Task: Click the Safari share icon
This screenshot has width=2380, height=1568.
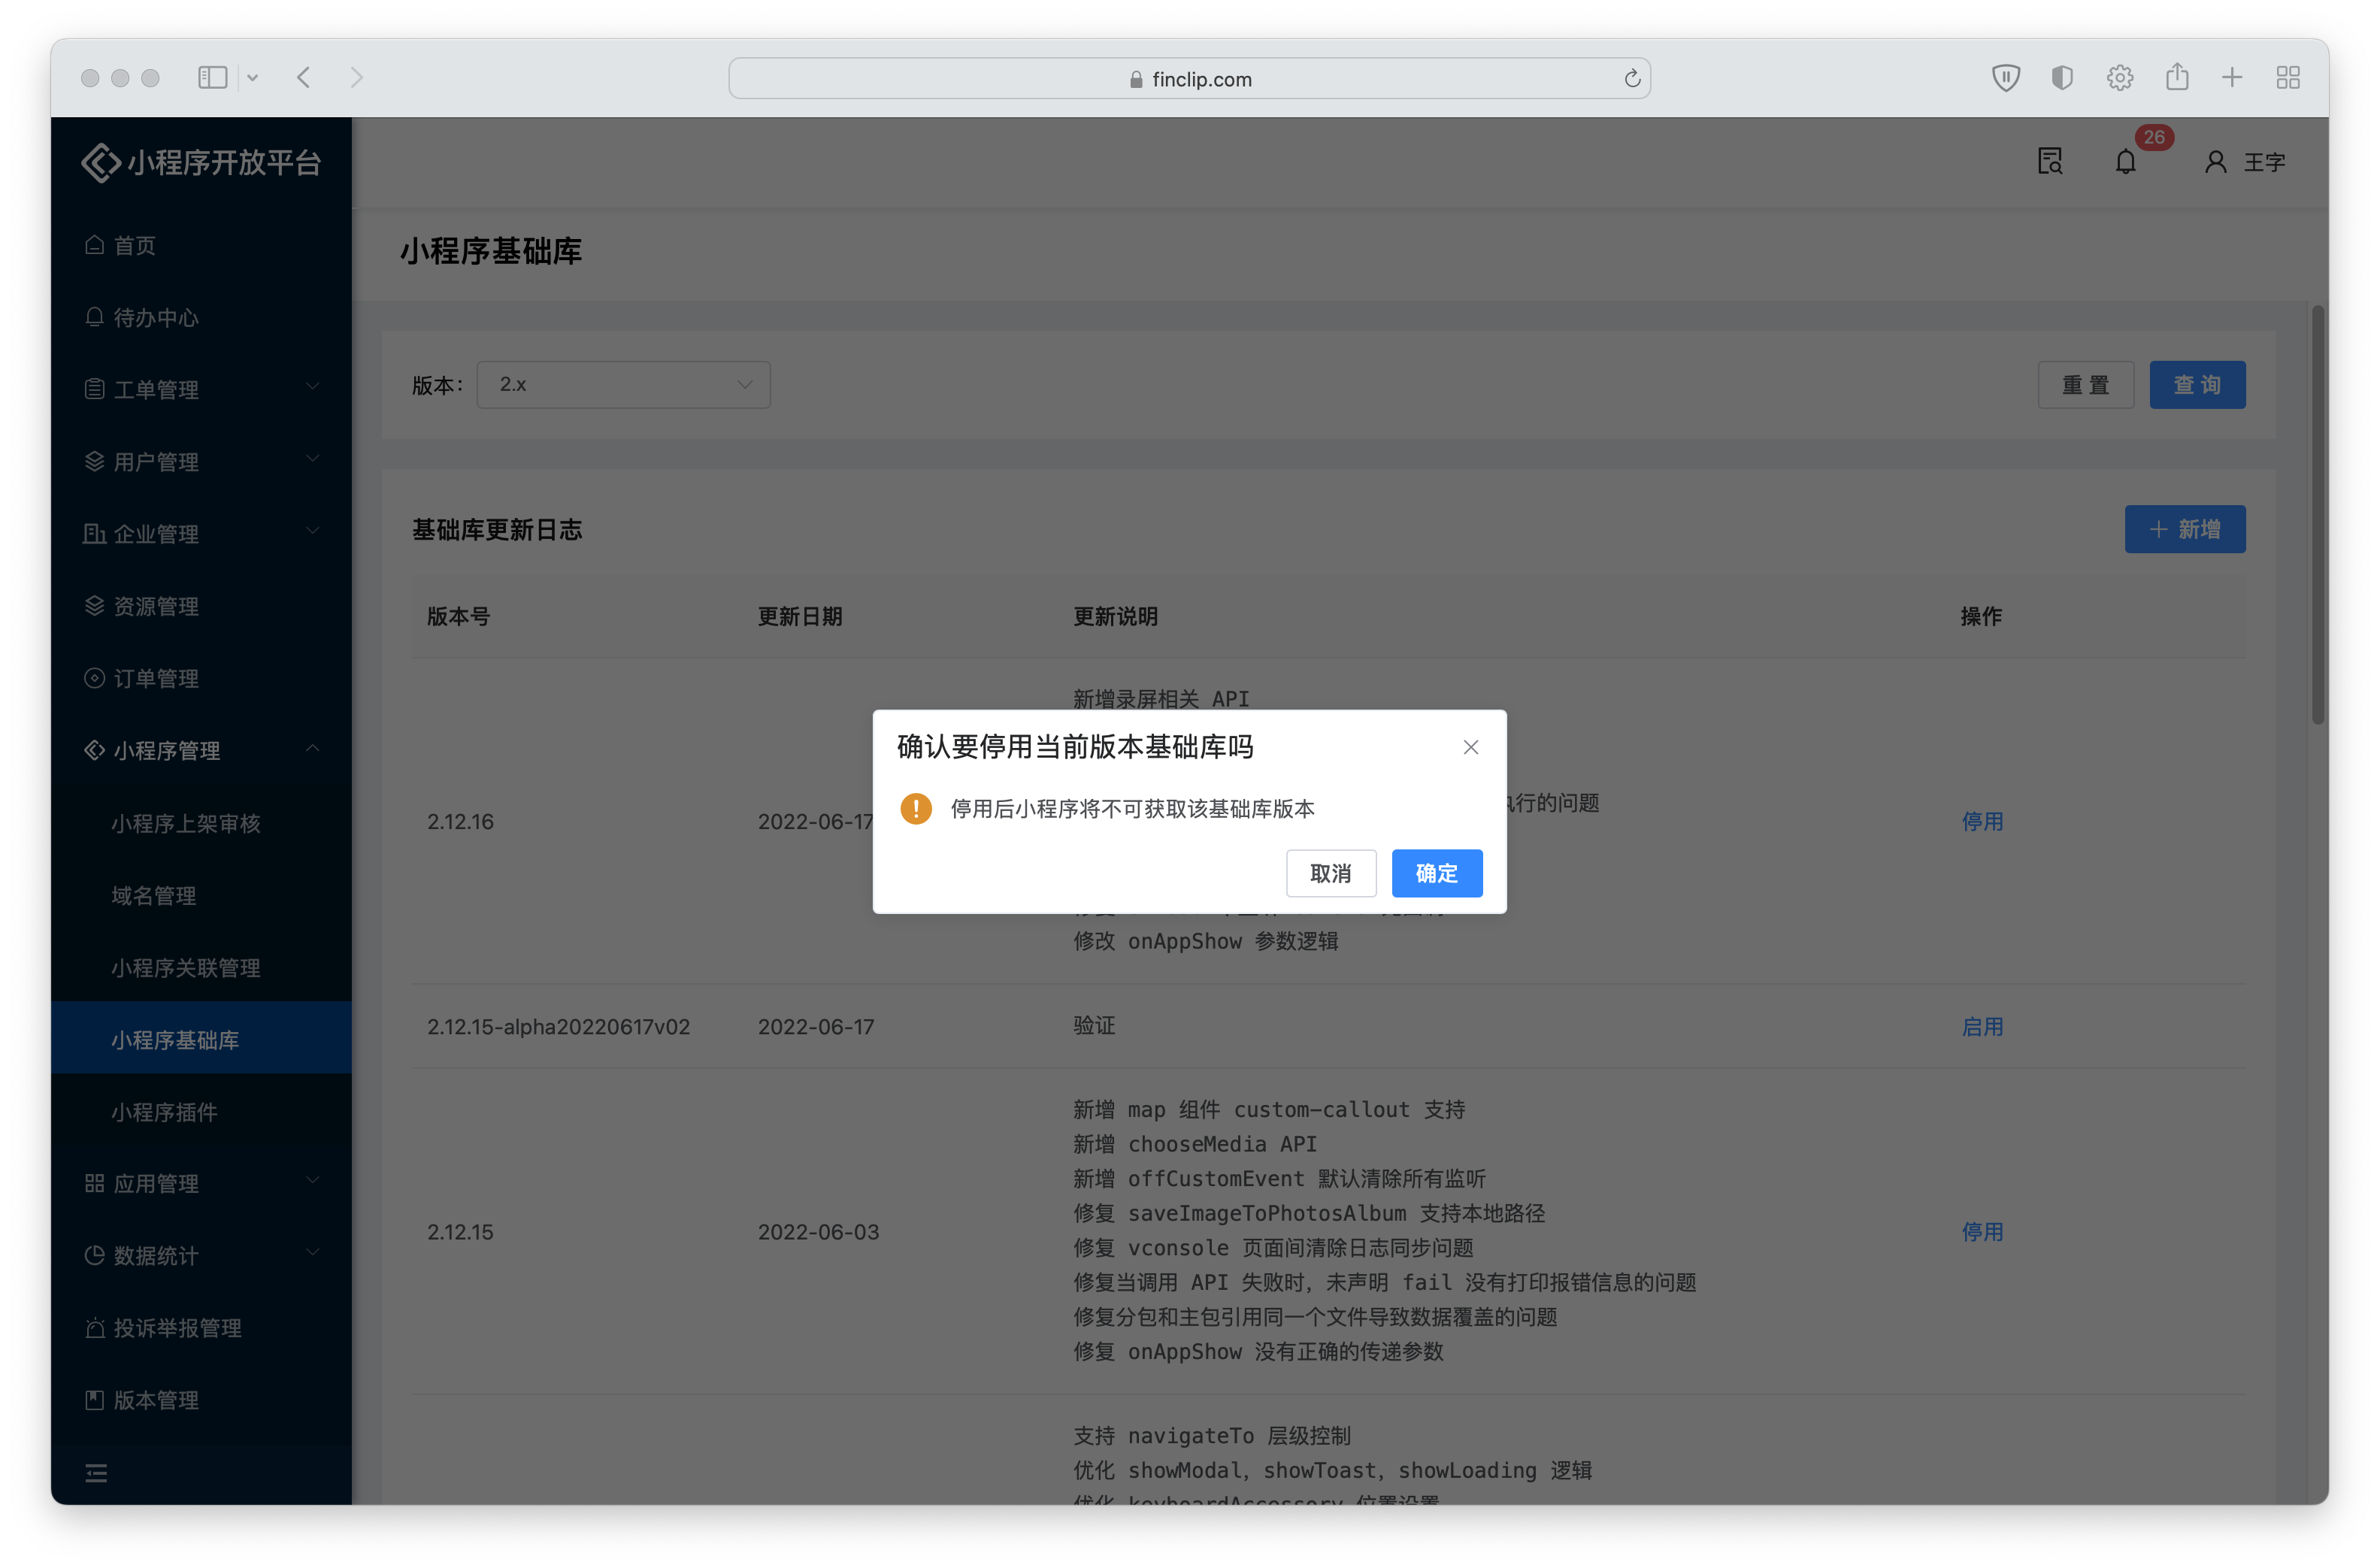Action: [x=2177, y=78]
